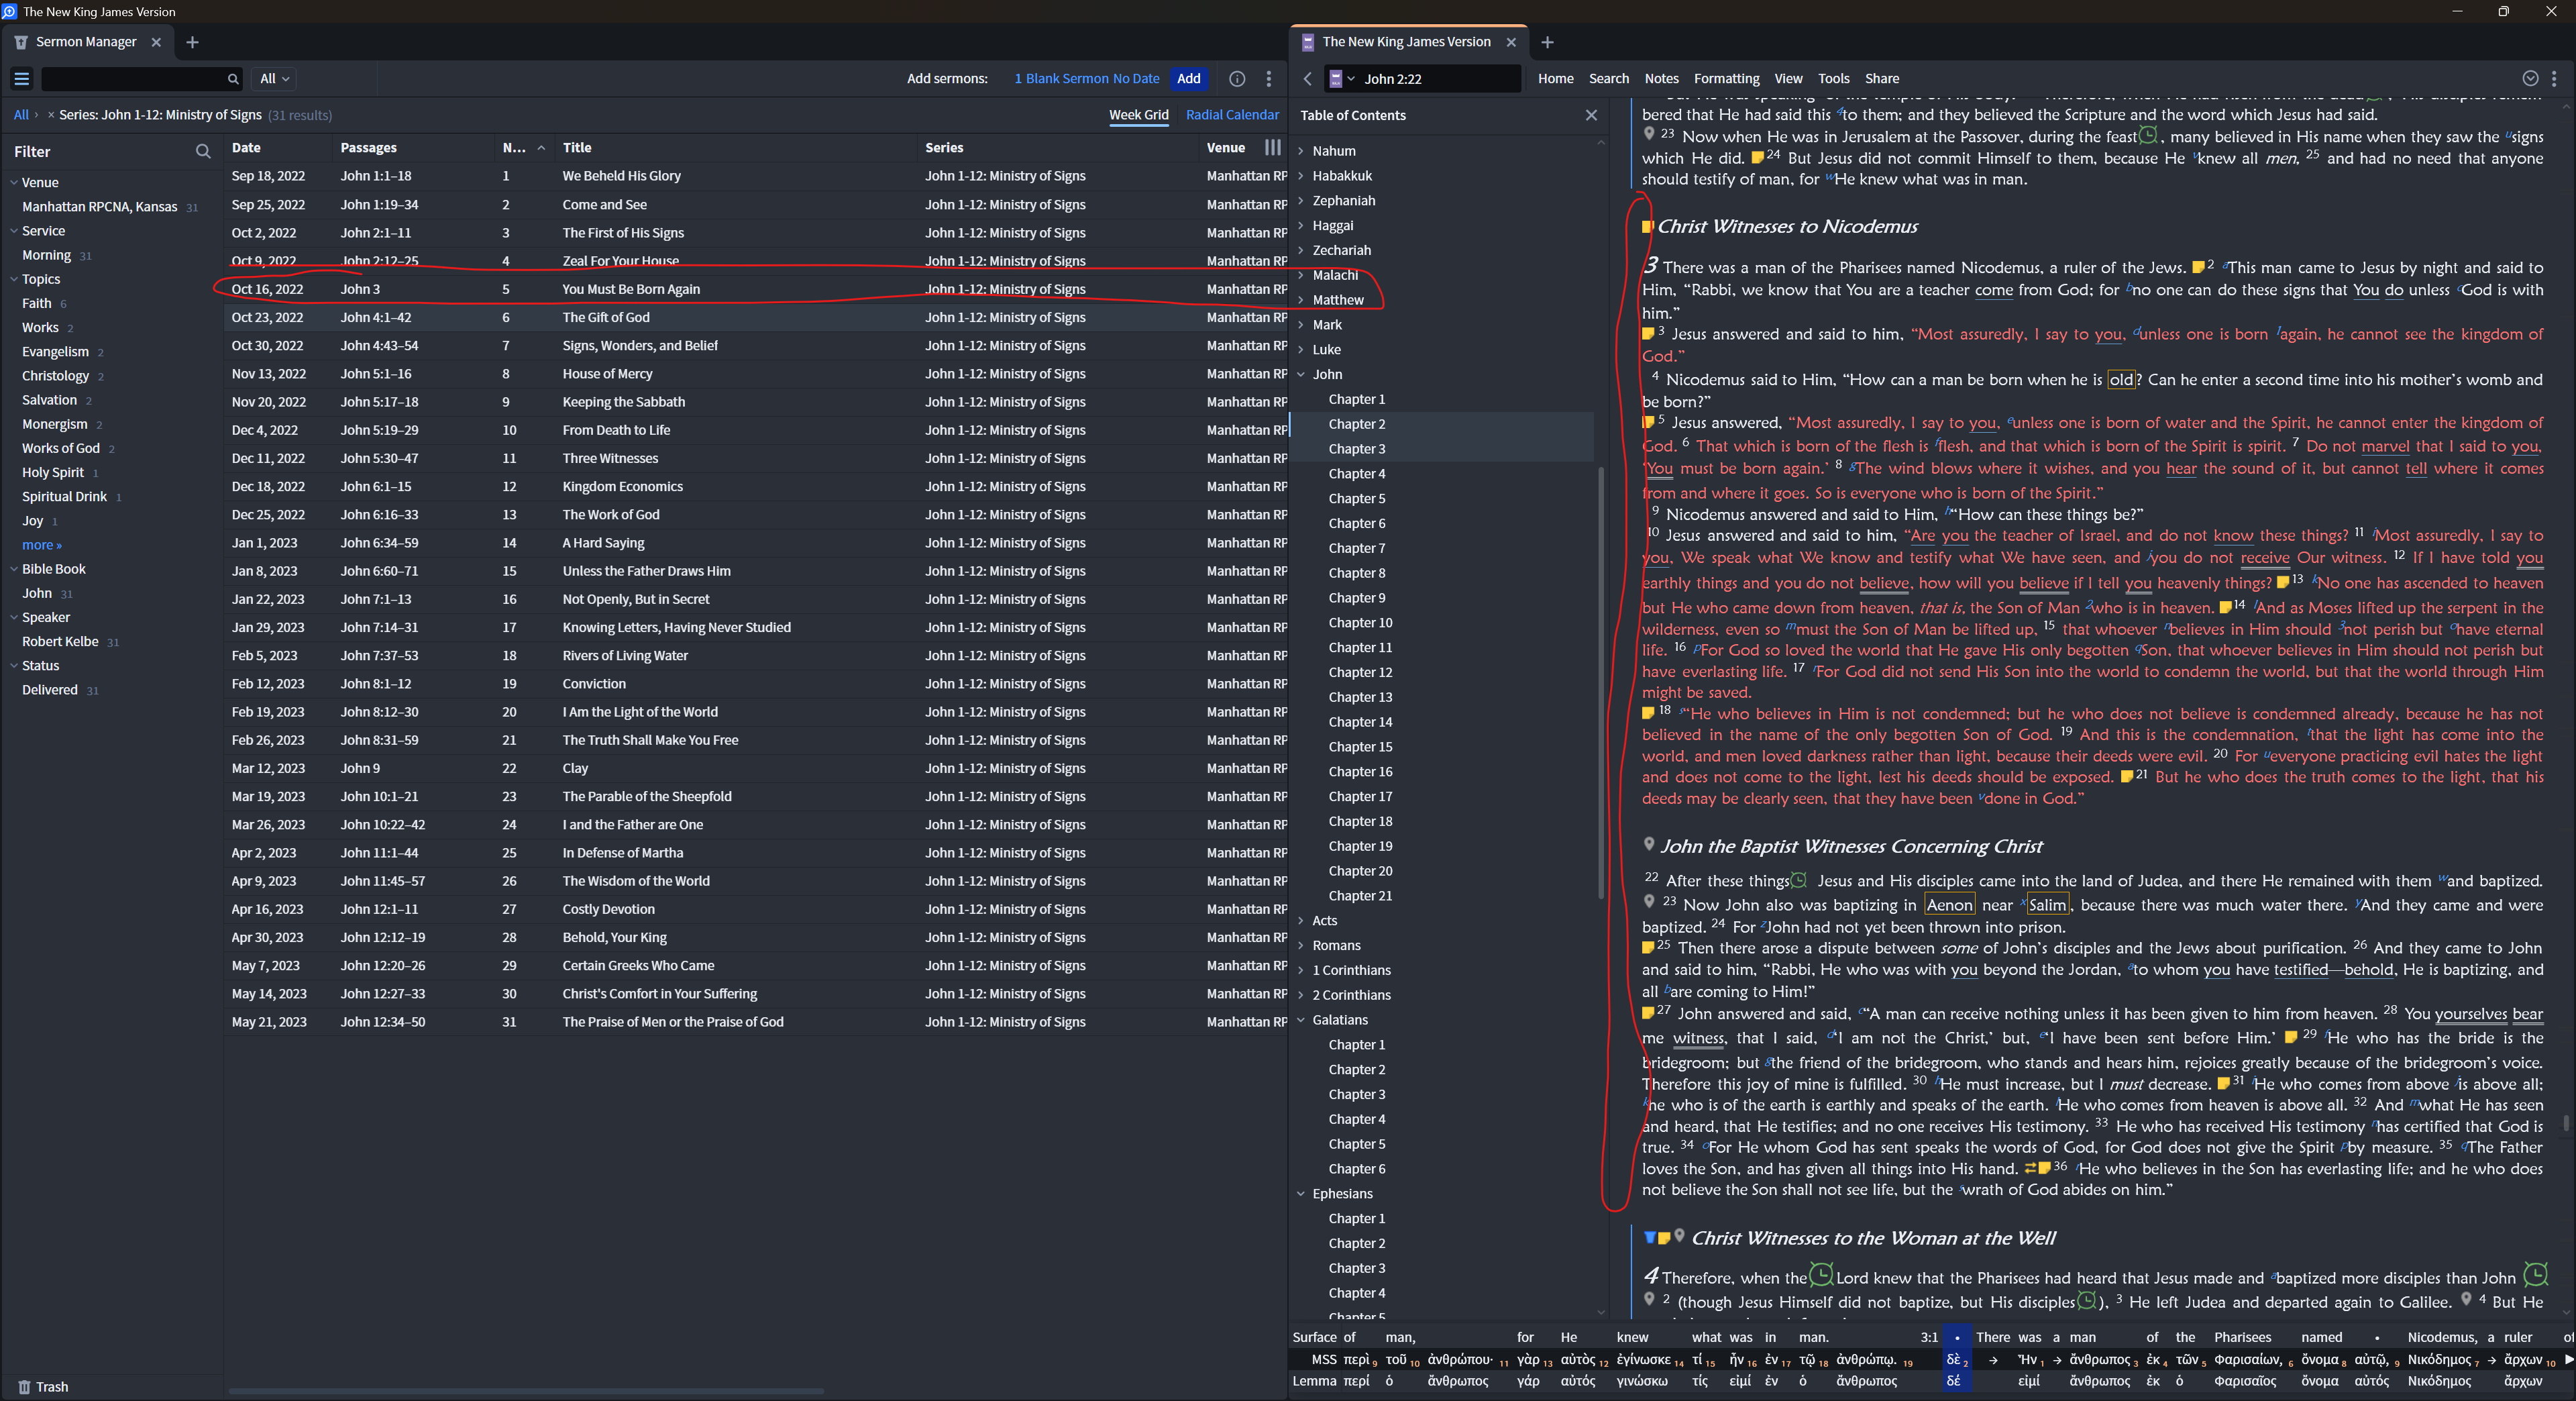Click map pin icon before John 2:23
Screen dimensions: 2576x1401
1649,134
